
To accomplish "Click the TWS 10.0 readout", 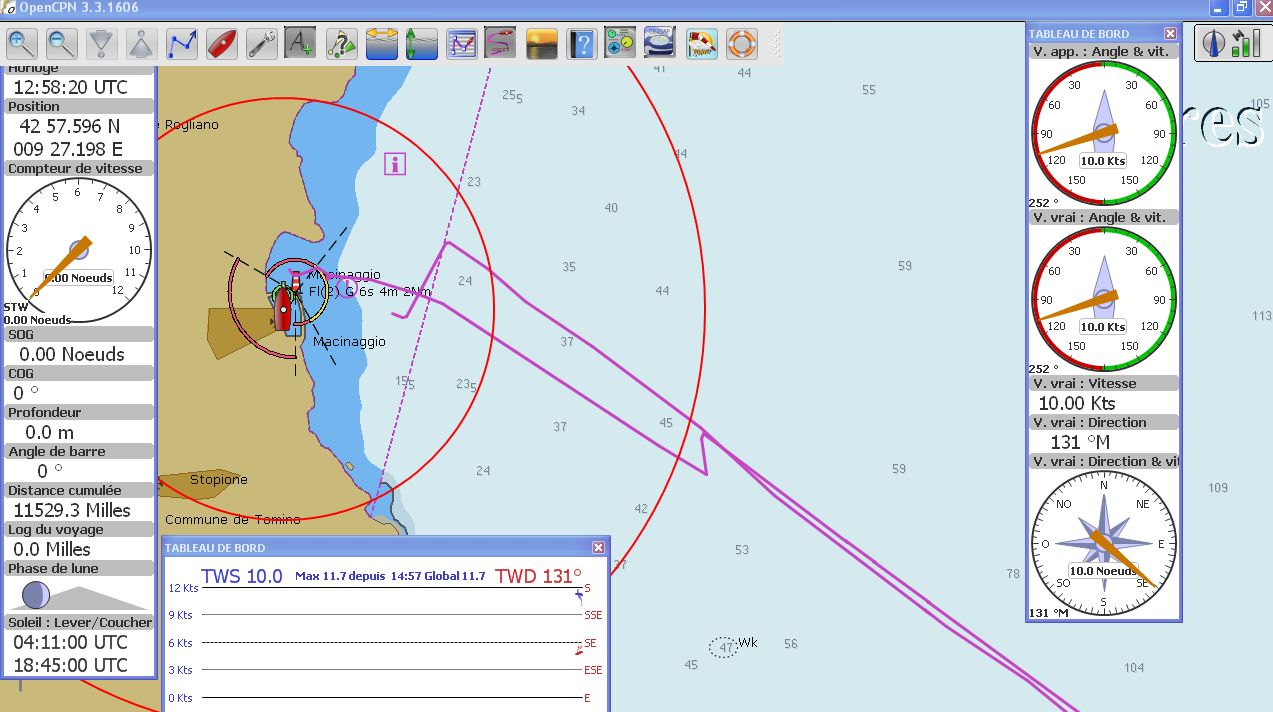I will (x=242, y=576).
